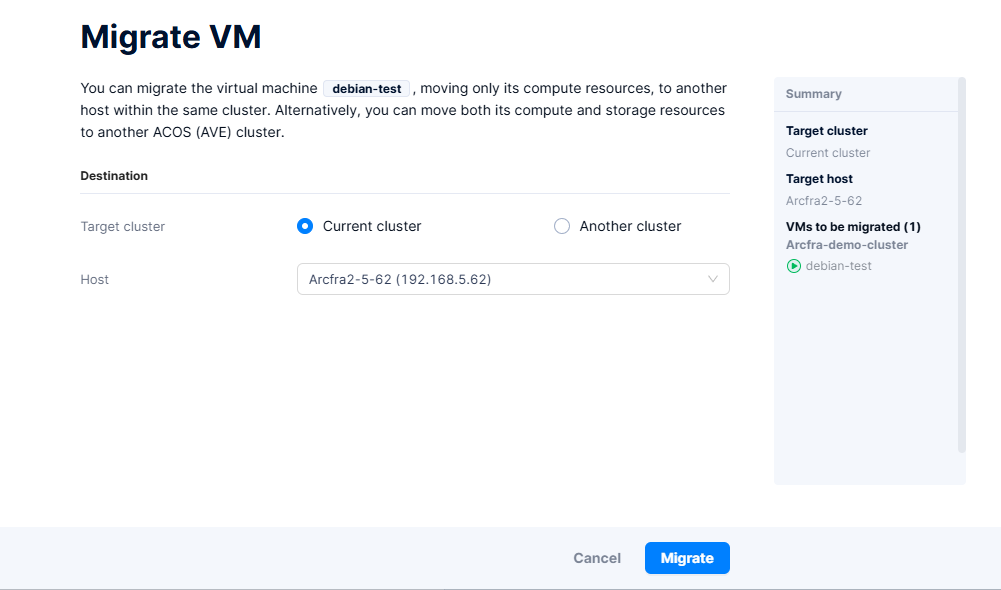This screenshot has width=1001, height=590.
Task: Click the 'Current cluster' radio label text
Action: (x=372, y=226)
